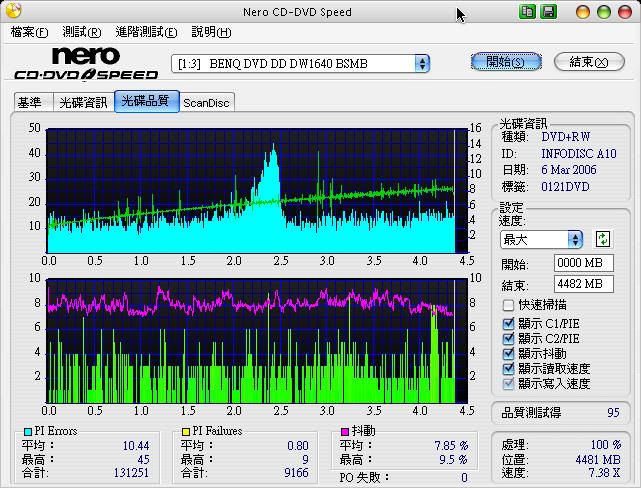Click the disc type DVD+RW text

pyautogui.click(x=566, y=137)
